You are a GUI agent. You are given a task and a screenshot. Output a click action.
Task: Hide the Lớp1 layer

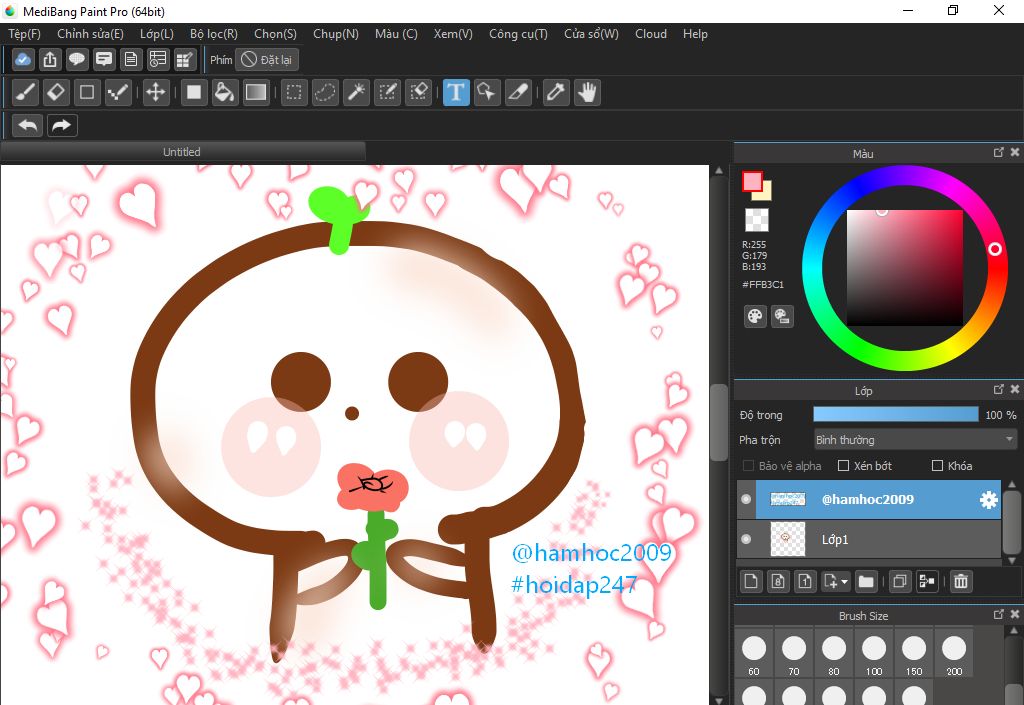click(746, 539)
